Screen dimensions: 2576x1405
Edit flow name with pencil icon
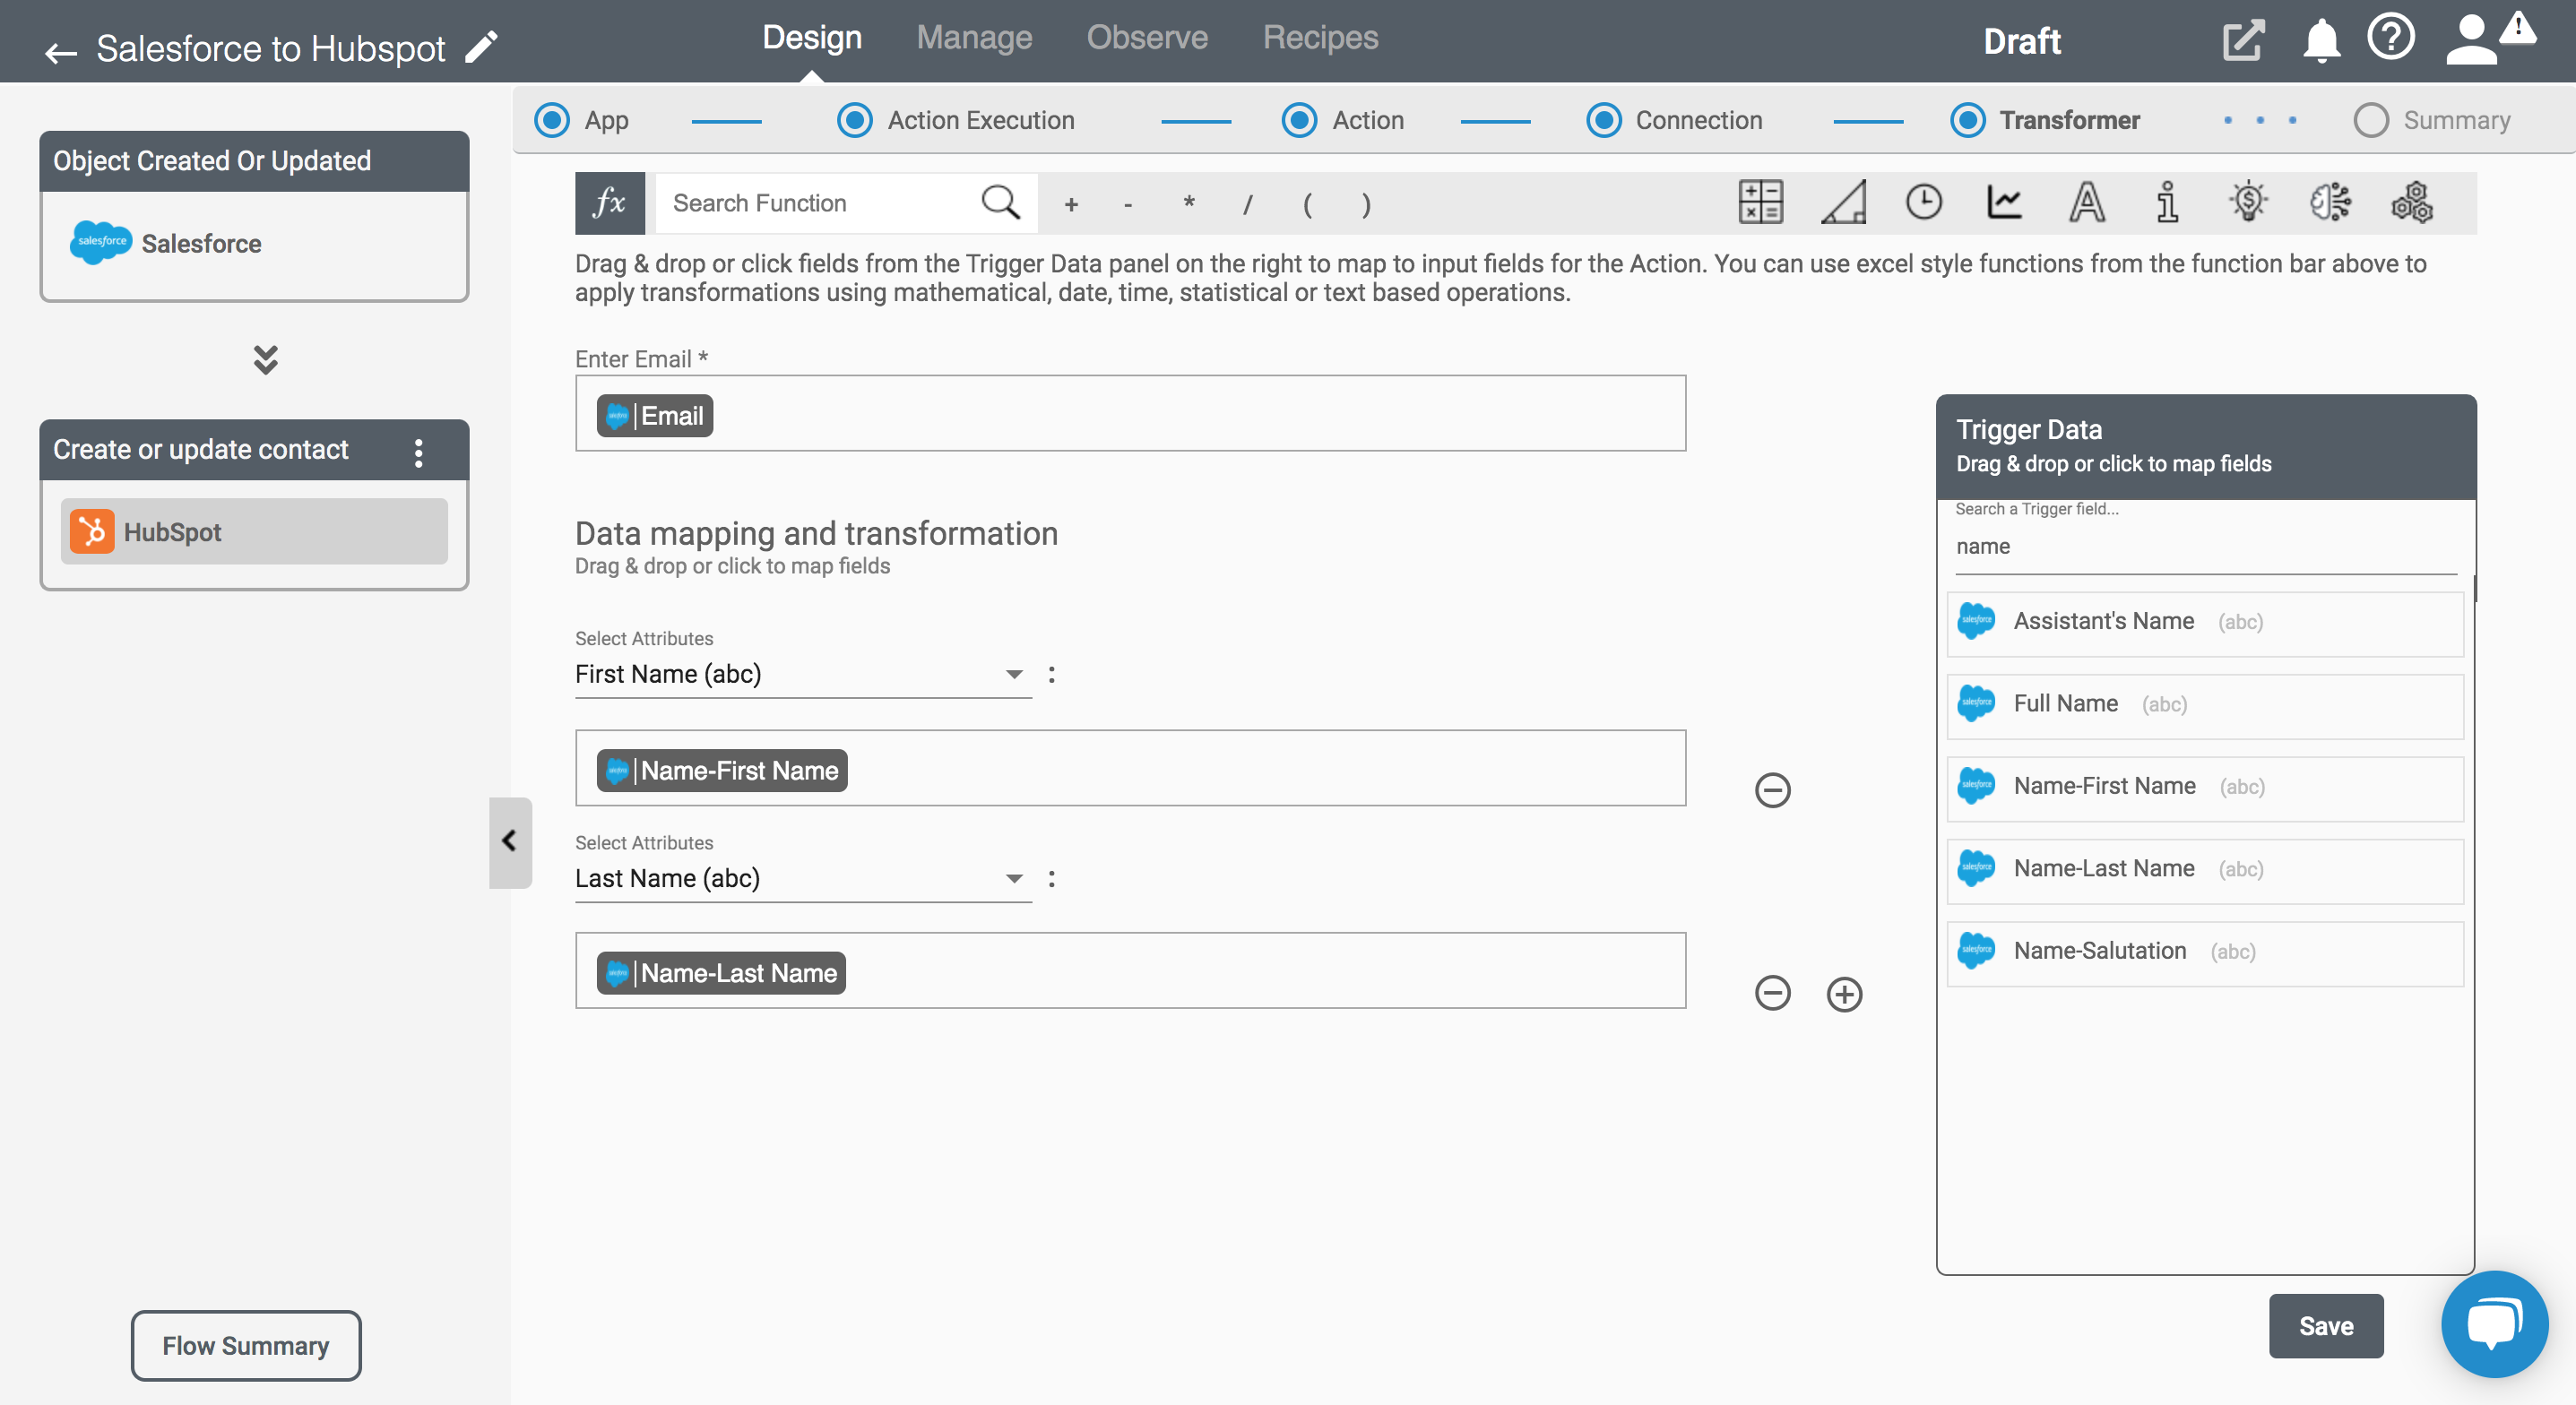[x=481, y=47]
